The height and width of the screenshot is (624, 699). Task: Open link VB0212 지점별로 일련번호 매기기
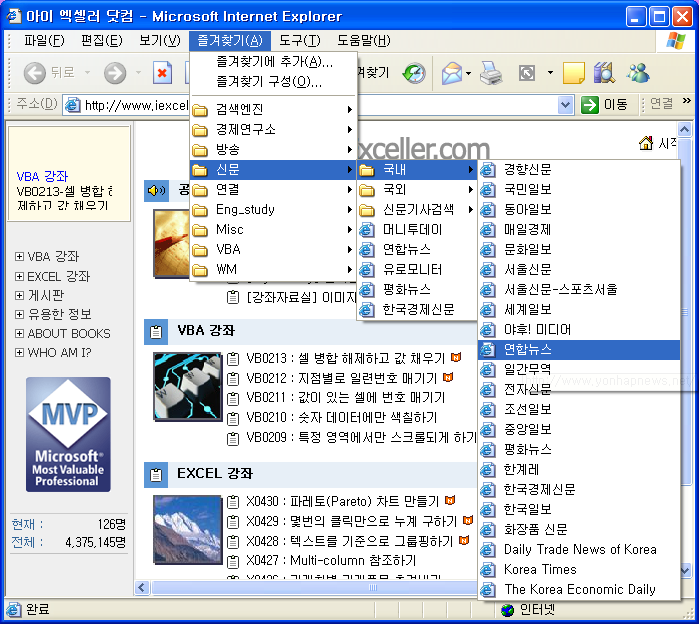tap(341, 378)
